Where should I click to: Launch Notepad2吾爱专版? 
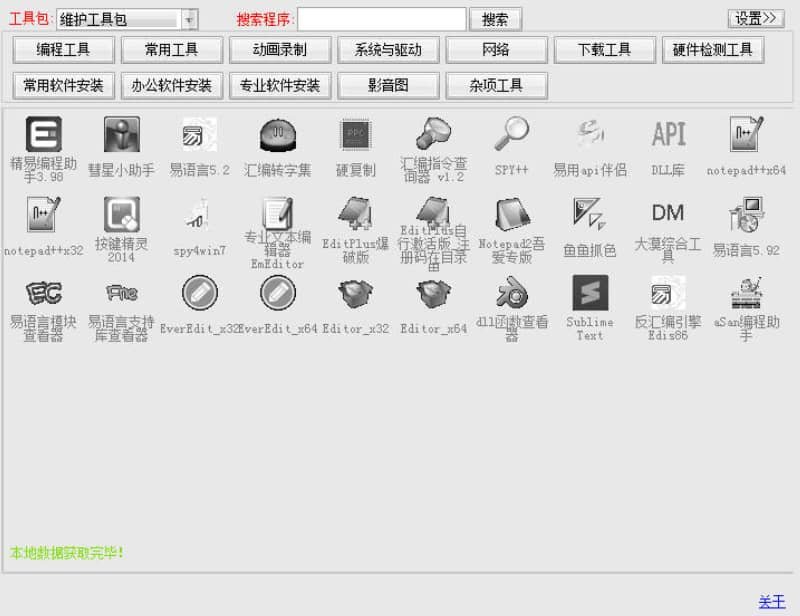512,214
